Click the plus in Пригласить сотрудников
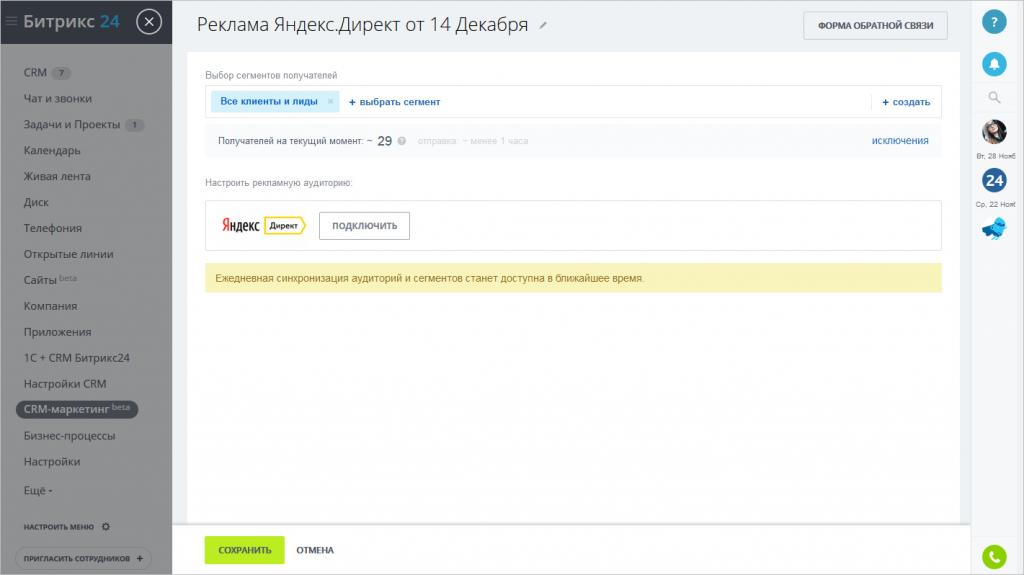 tap(140, 559)
